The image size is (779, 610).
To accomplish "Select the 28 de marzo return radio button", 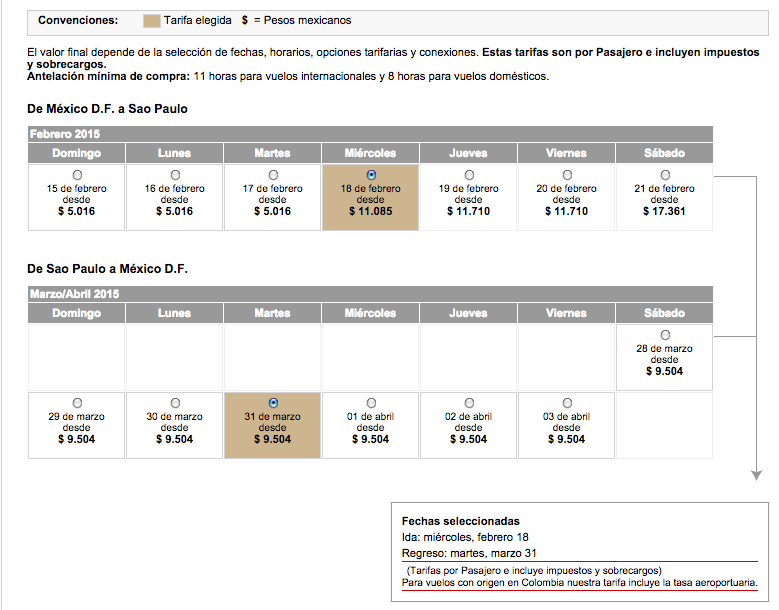I will (x=665, y=335).
